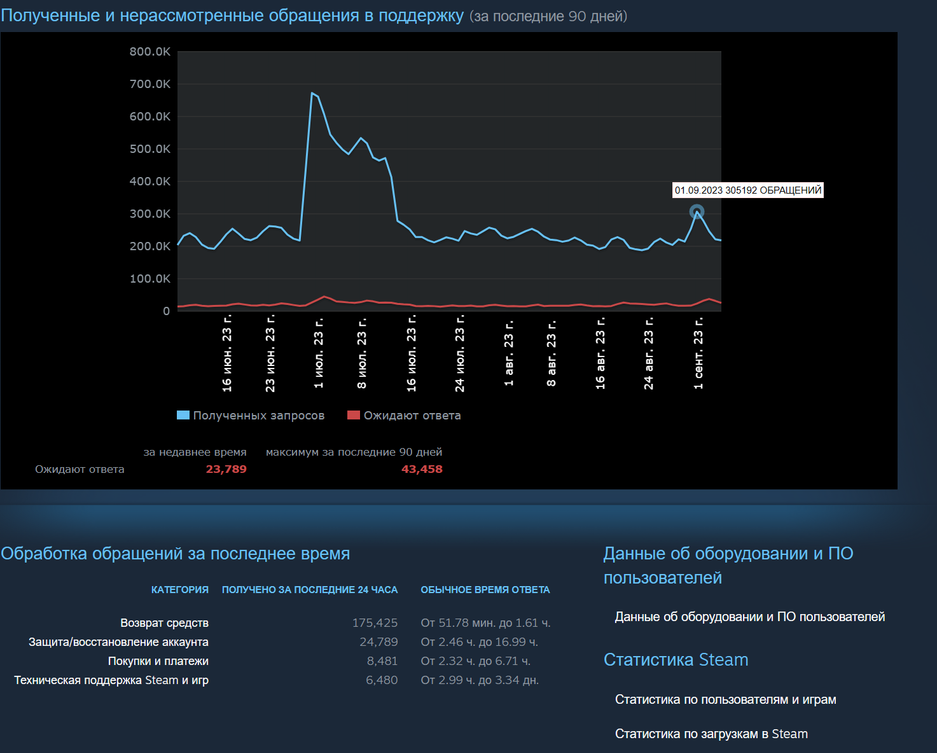Click the '8 июл. 23 г.' axis date

(x=362, y=353)
